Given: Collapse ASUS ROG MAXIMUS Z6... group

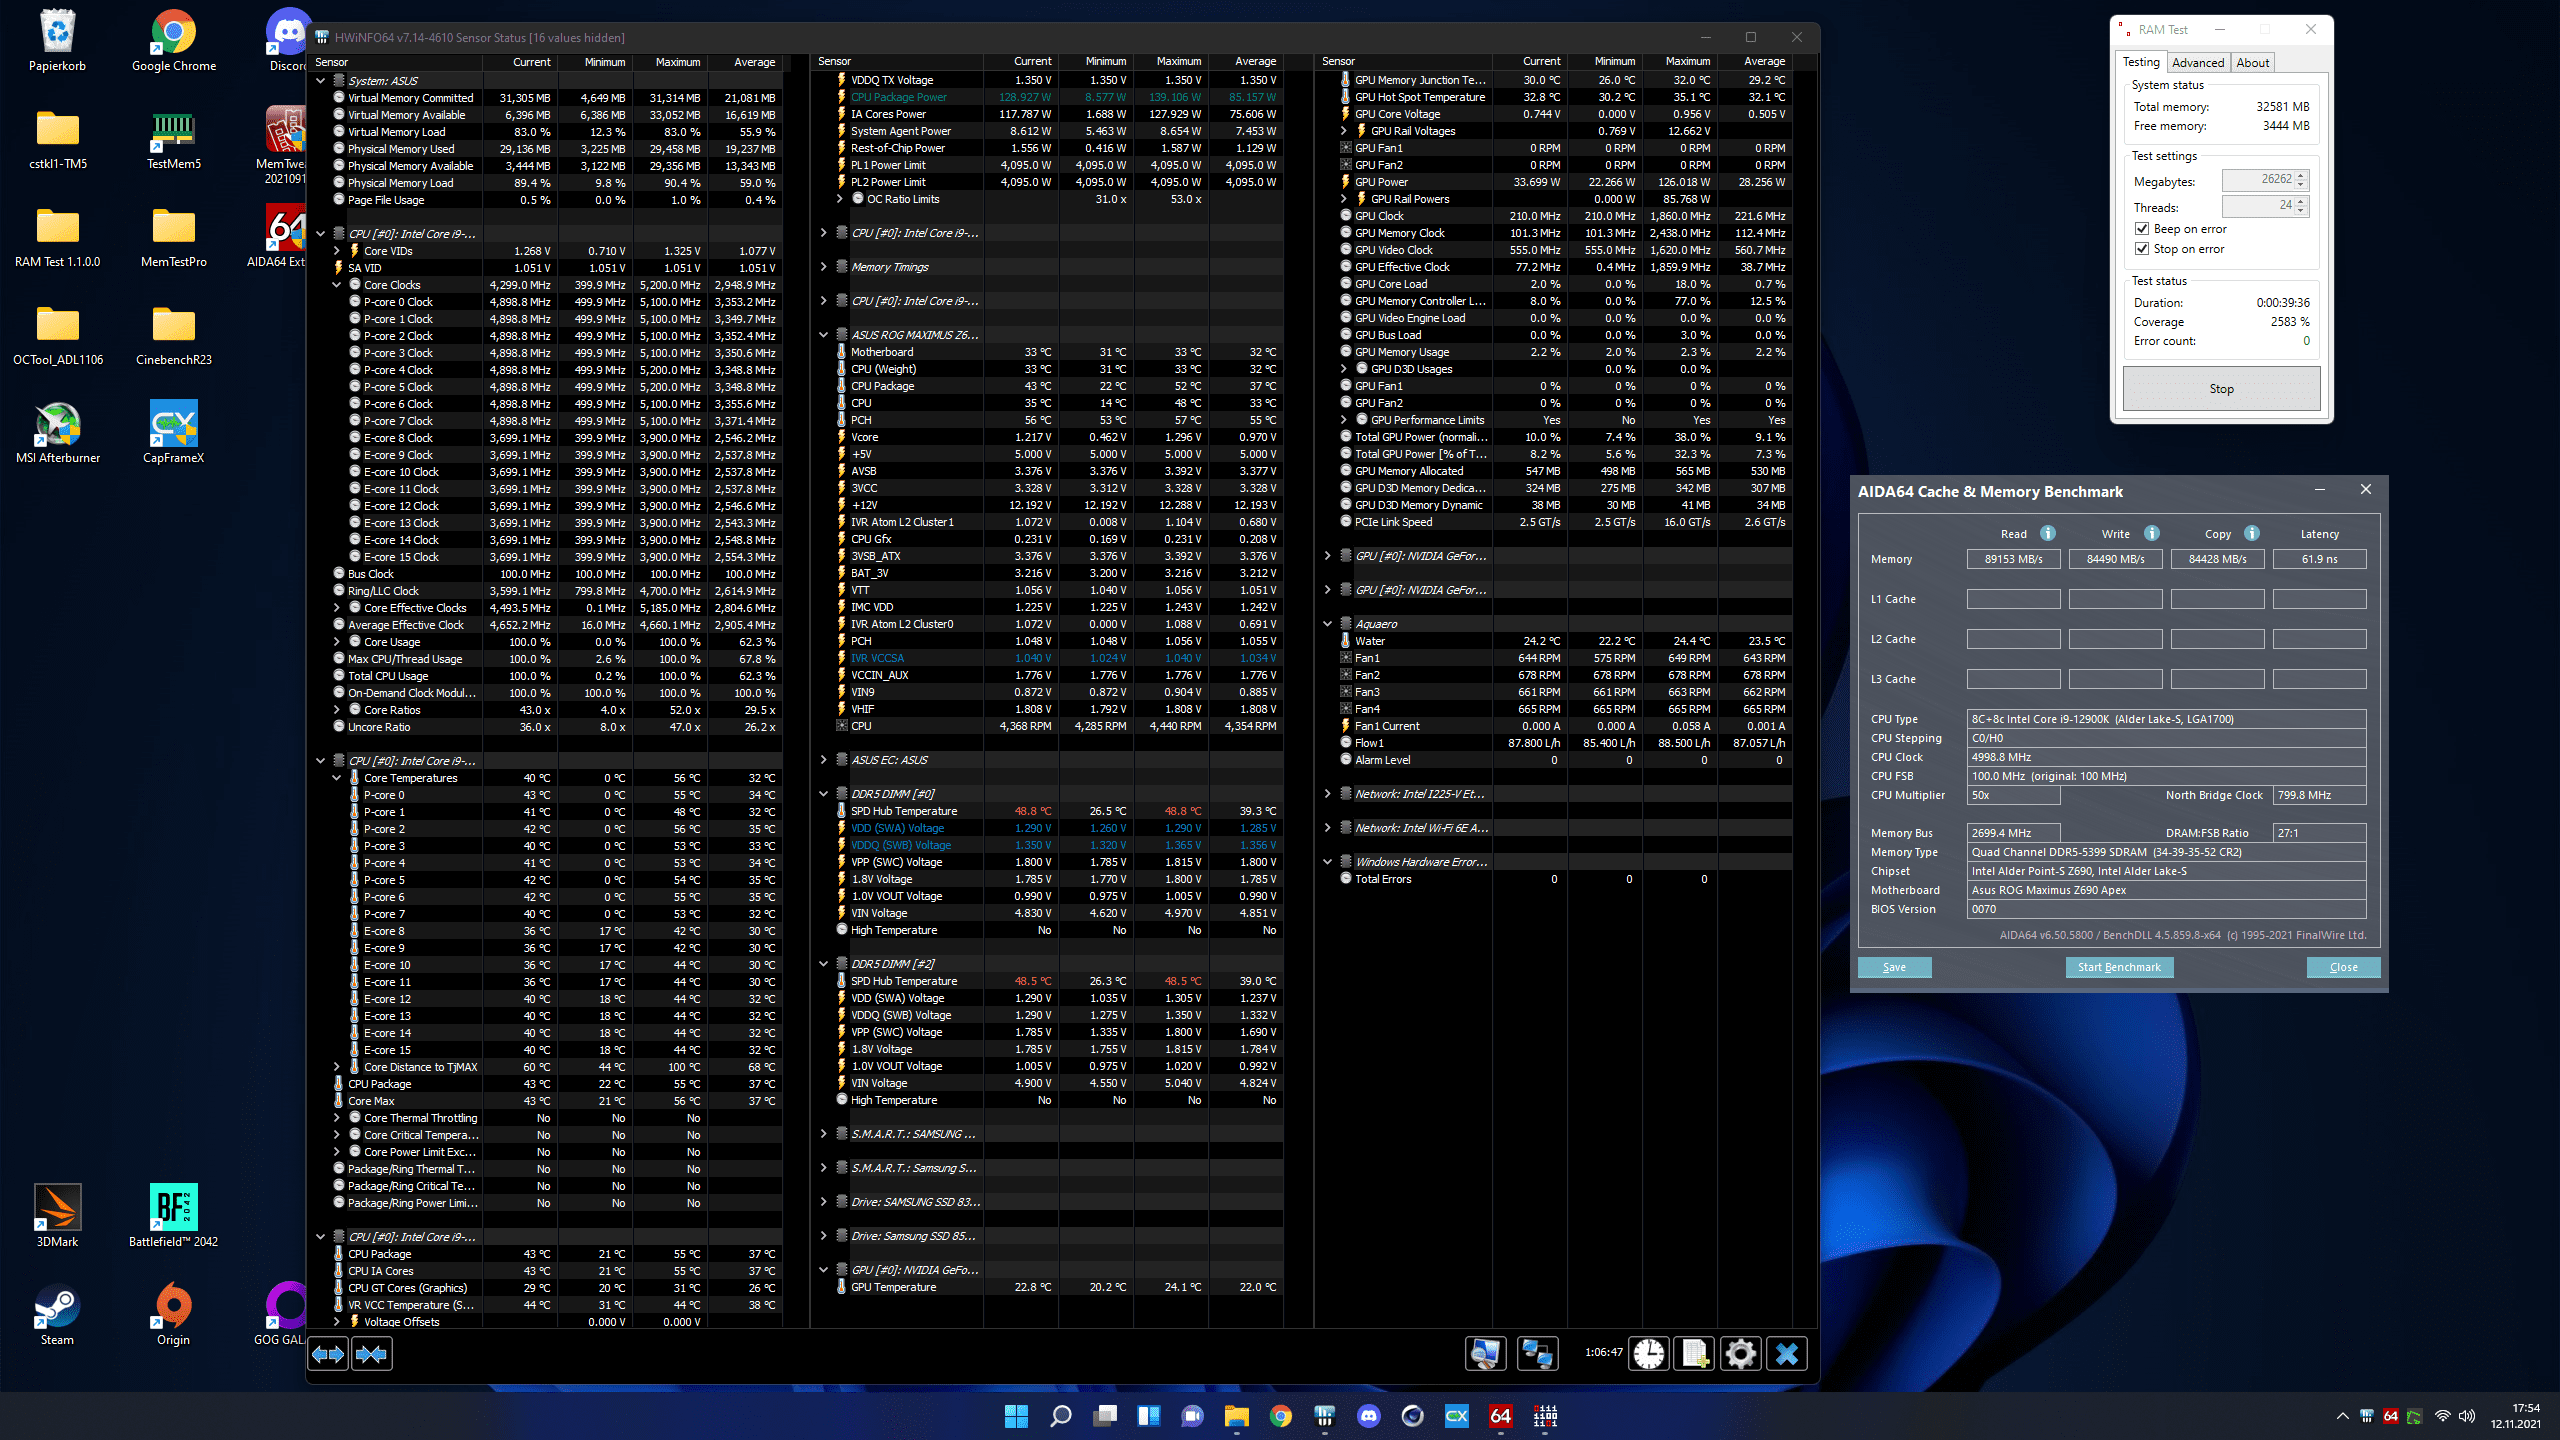Looking at the screenshot, I should point(824,335).
